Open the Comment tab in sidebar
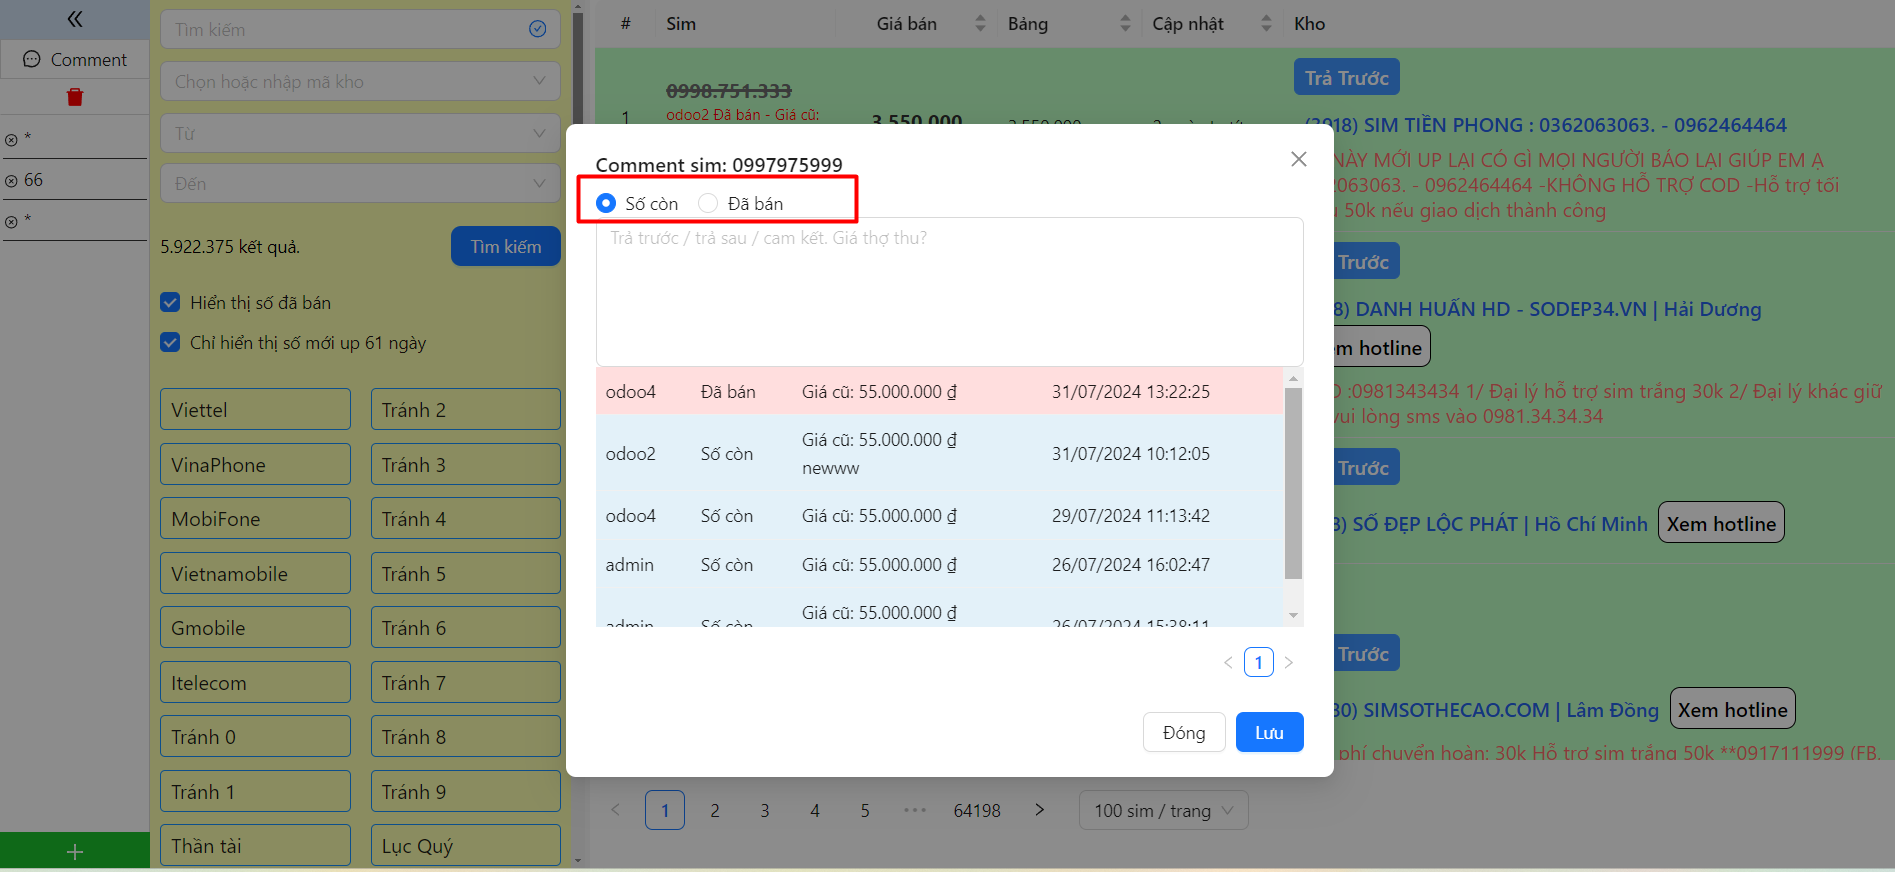The width and height of the screenshot is (1895, 872). click(75, 60)
